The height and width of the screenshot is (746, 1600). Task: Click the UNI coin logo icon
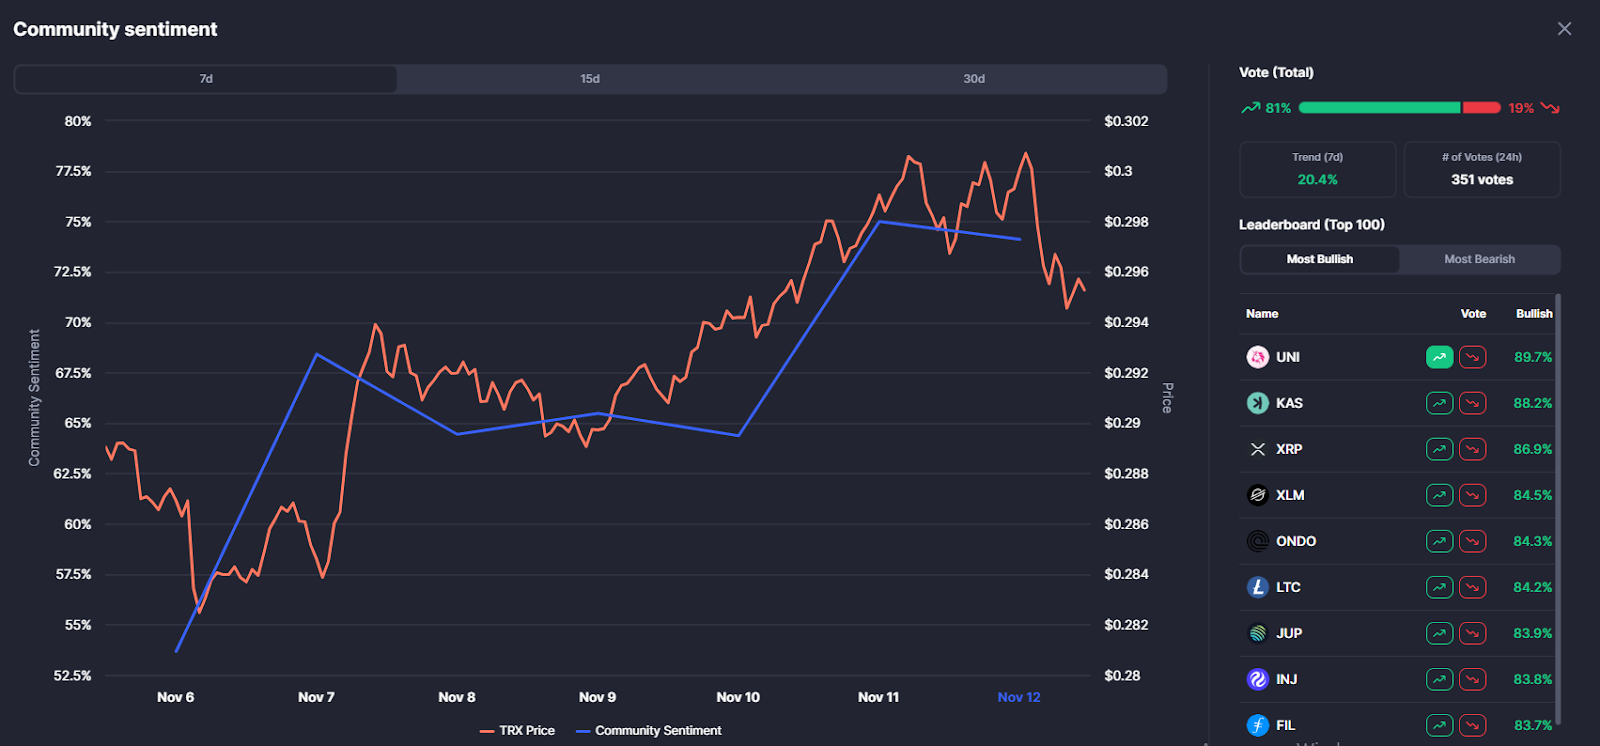pos(1257,357)
